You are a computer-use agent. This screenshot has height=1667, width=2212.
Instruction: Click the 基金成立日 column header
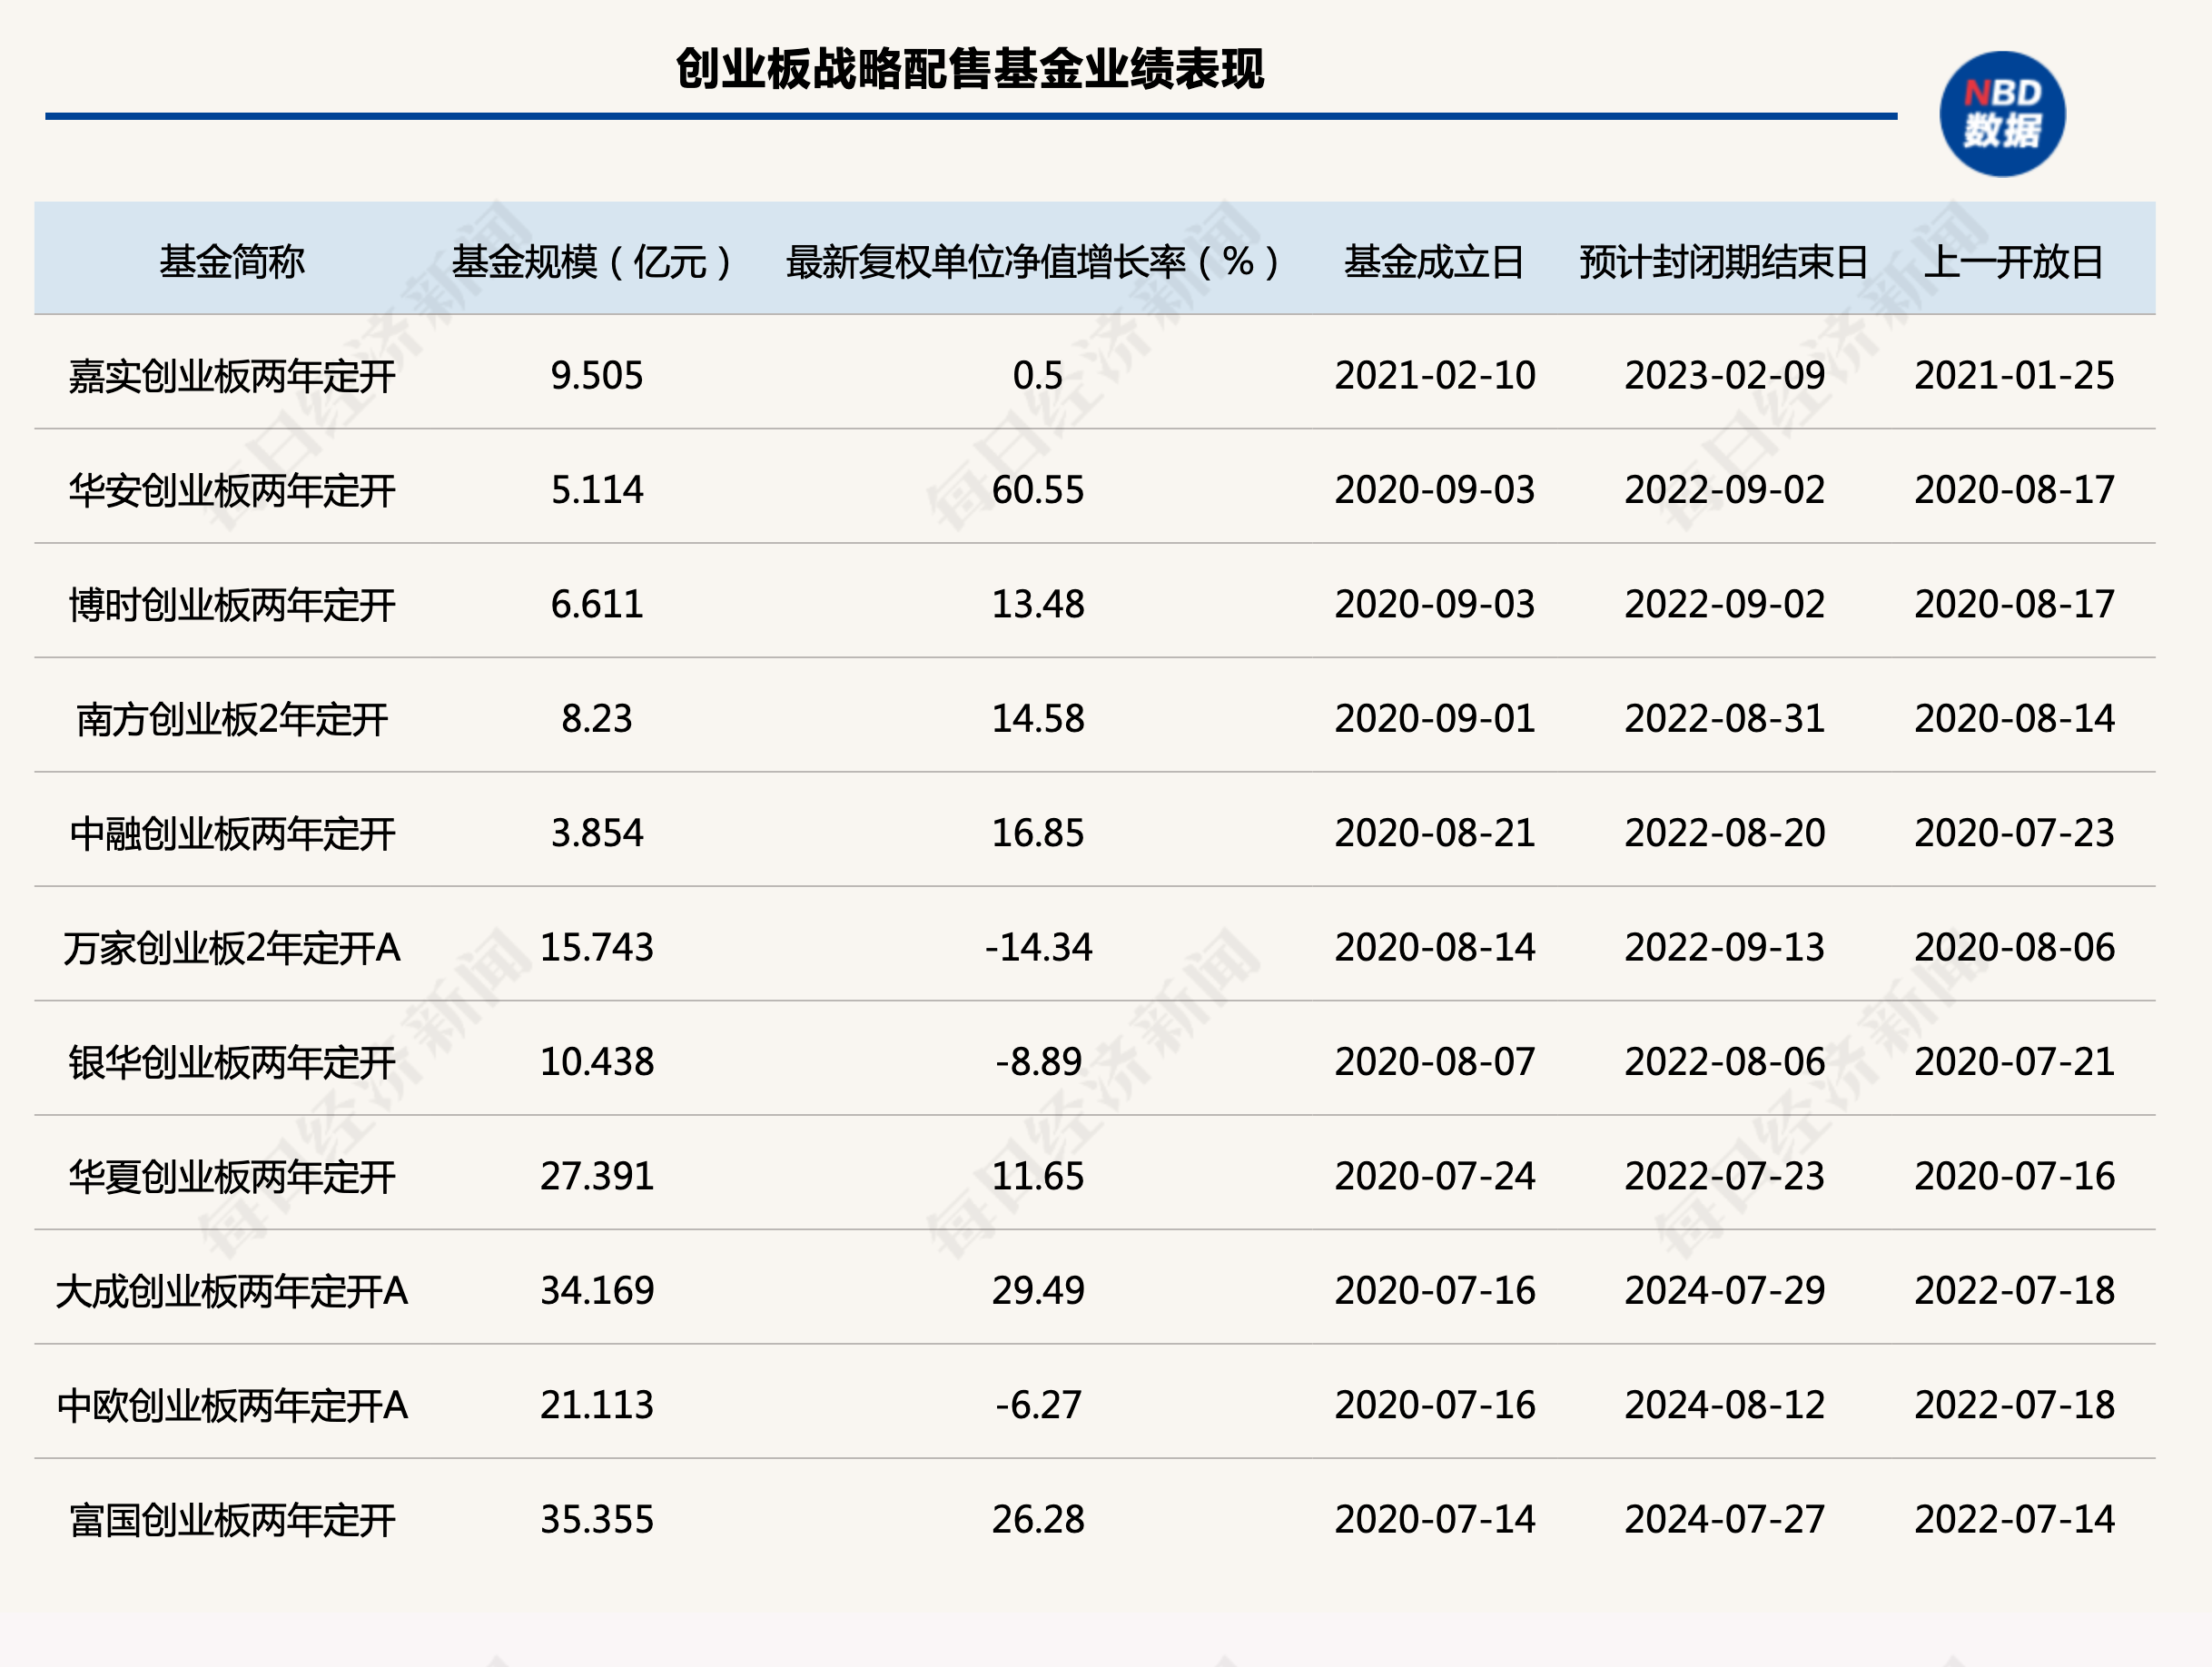[1434, 262]
